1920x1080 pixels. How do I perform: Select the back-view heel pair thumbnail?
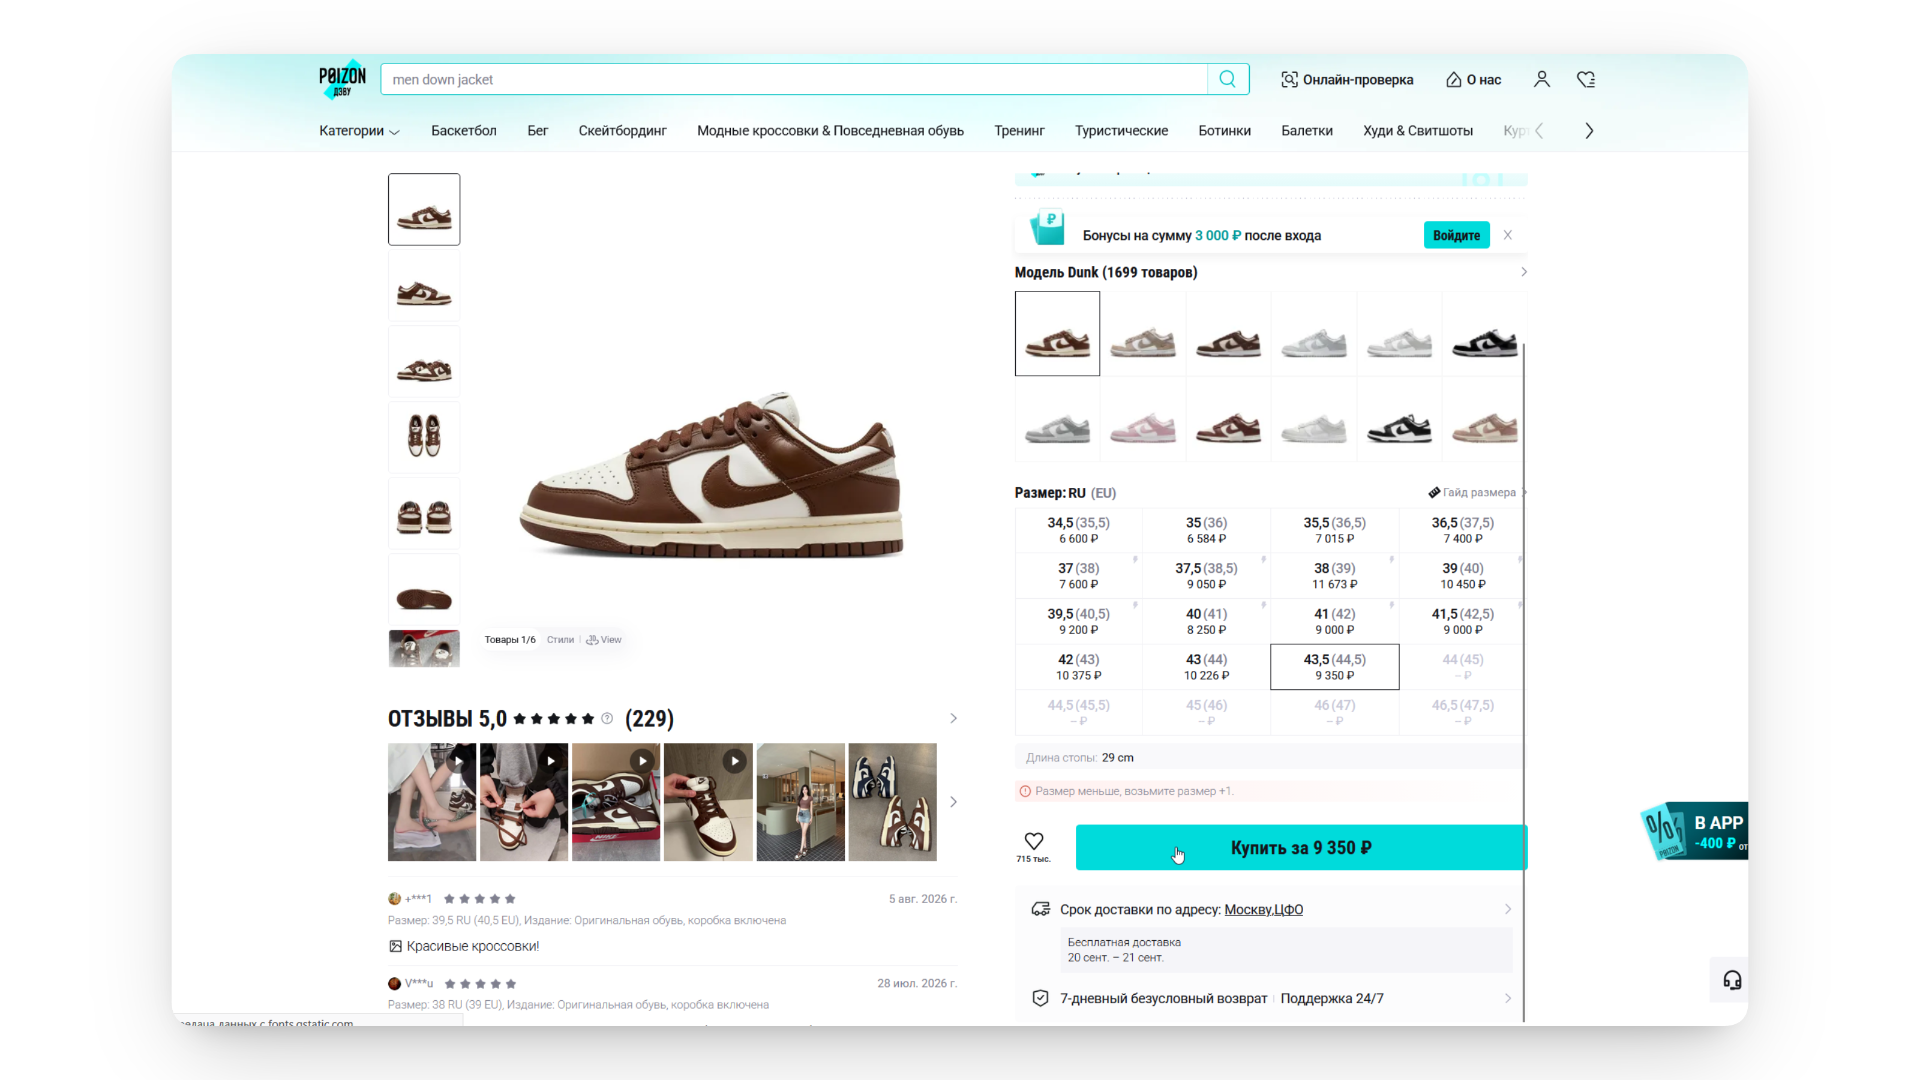pos(424,513)
